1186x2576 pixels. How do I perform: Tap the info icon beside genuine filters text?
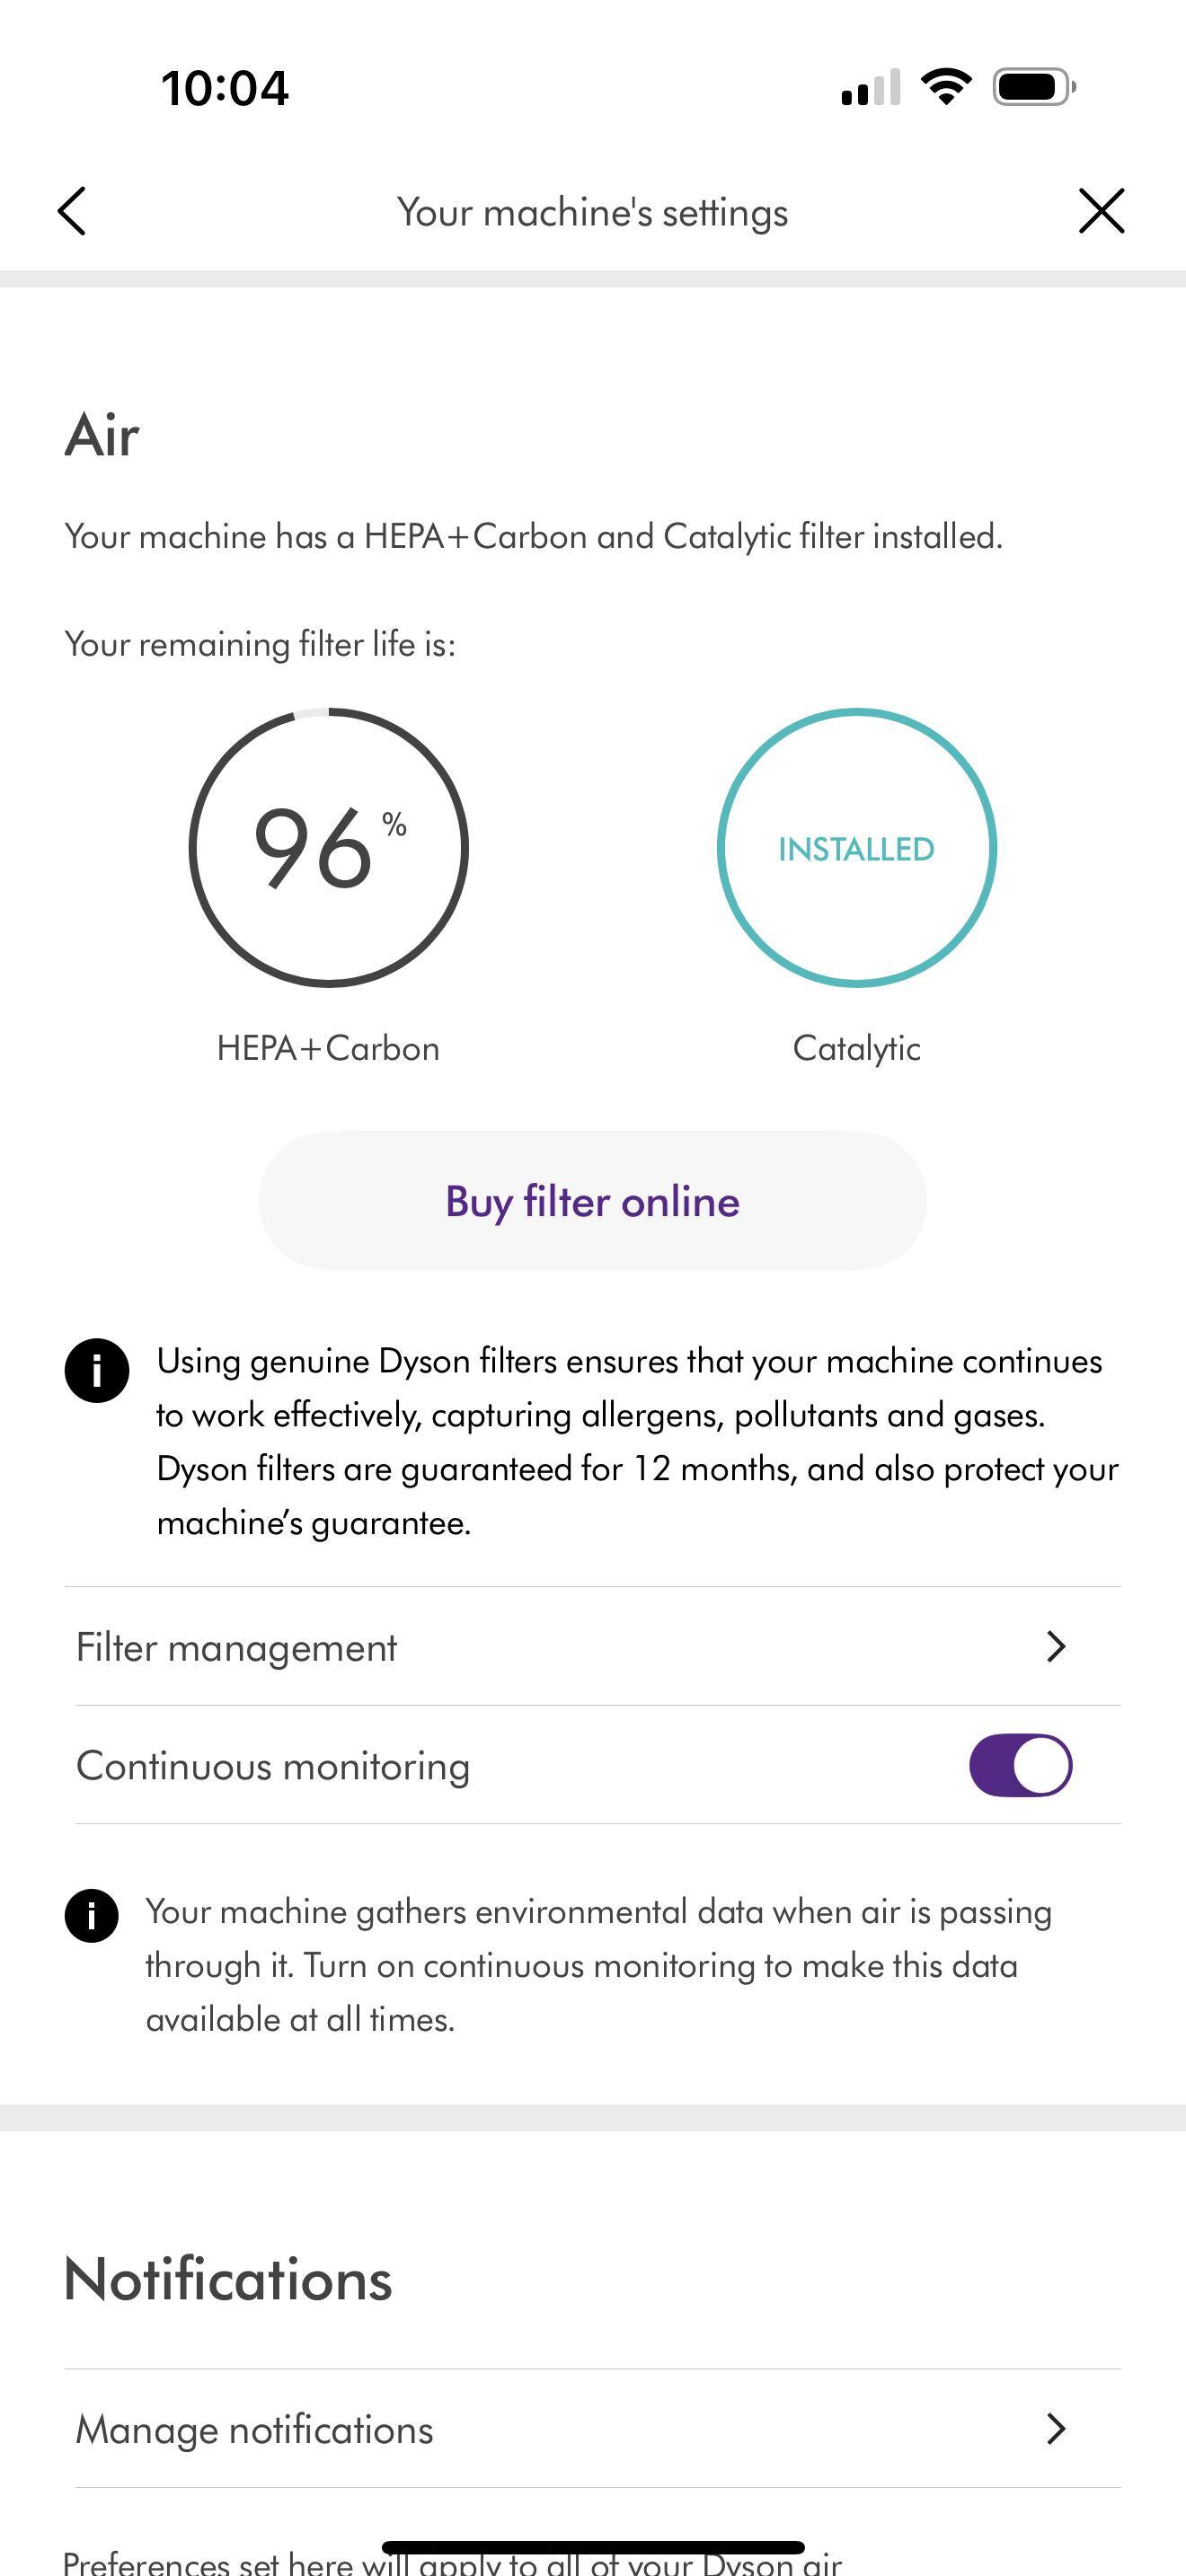click(x=97, y=1370)
